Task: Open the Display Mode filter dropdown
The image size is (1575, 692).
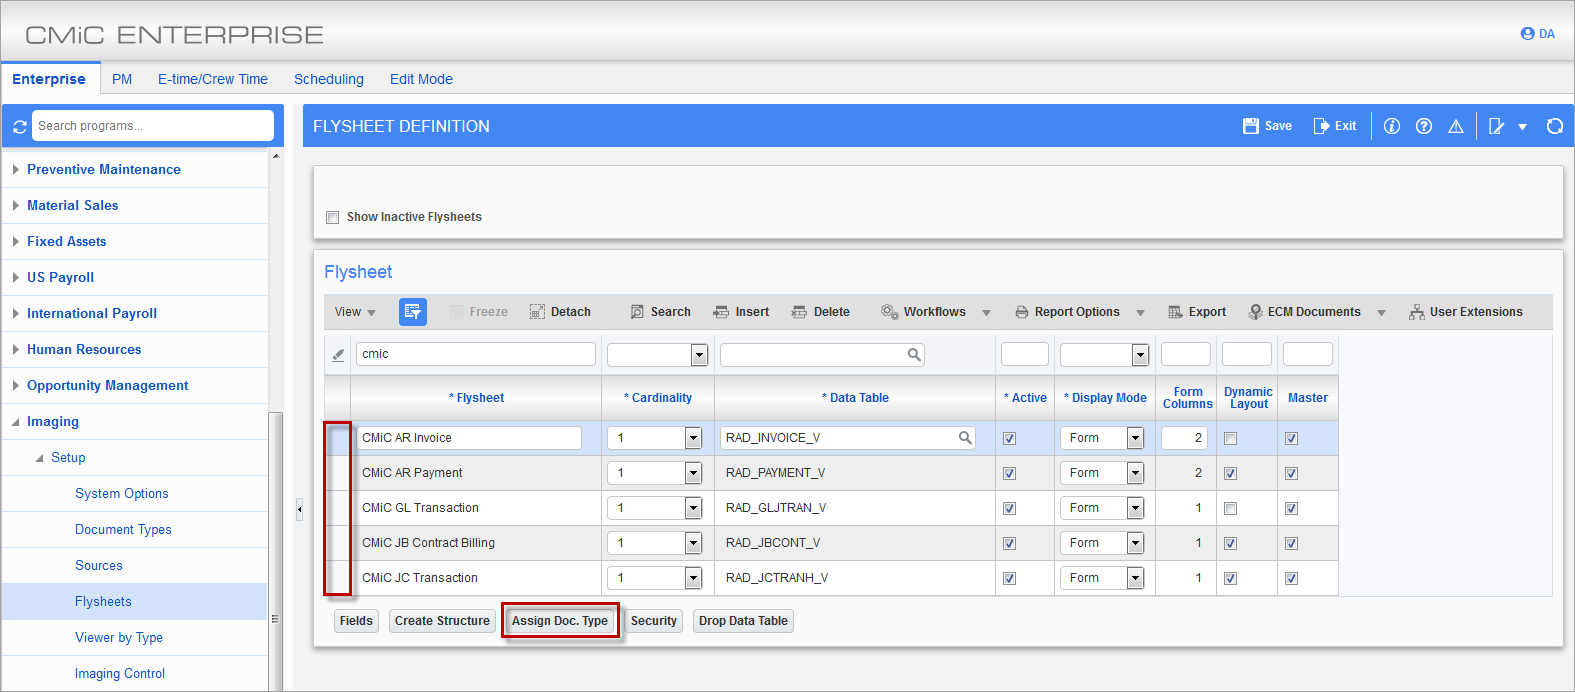Action: pyautogui.click(x=1140, y=355)
